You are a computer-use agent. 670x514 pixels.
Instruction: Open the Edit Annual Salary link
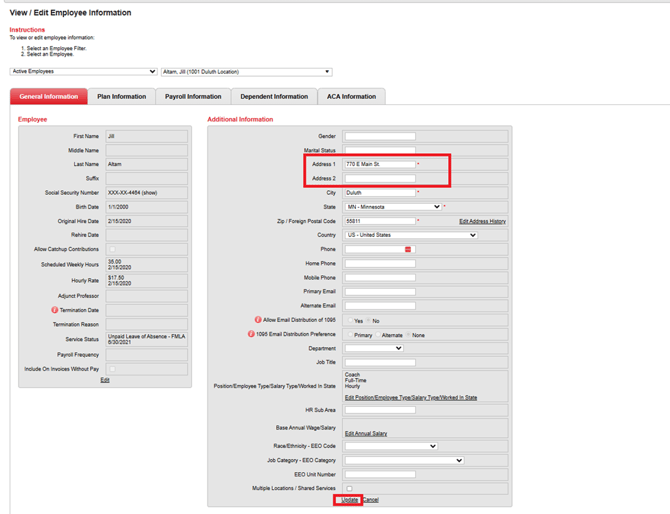coord(366,433)
